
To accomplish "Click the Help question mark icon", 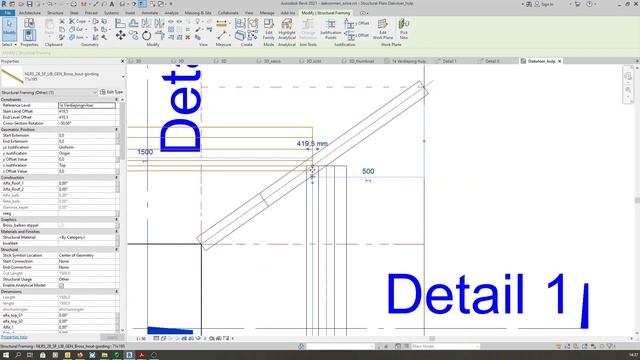I will click(x=589, y=4).
